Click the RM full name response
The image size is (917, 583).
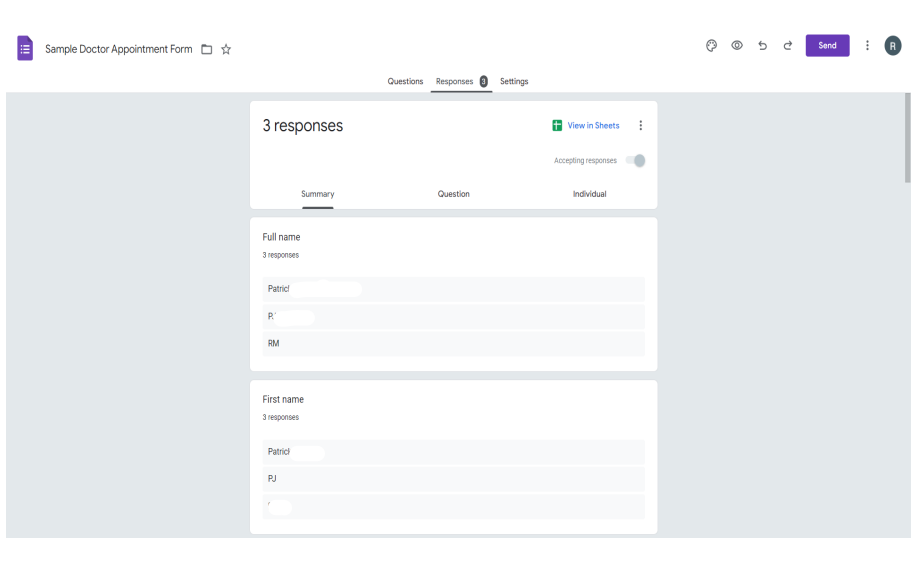(453, 343)
